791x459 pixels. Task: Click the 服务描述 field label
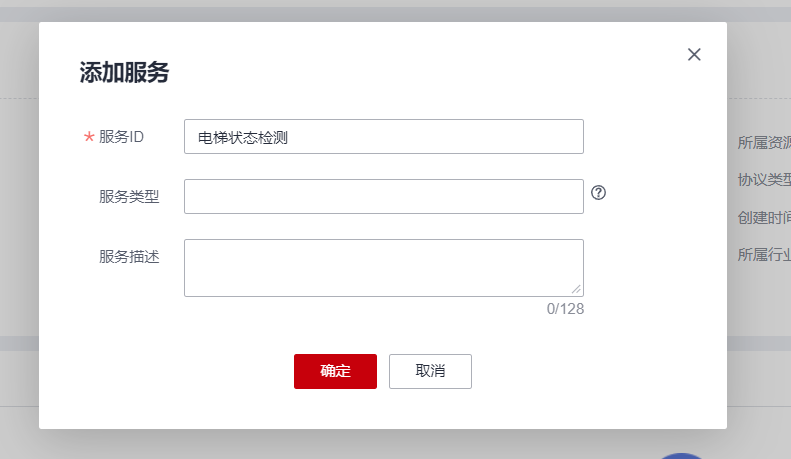[129, 256]
